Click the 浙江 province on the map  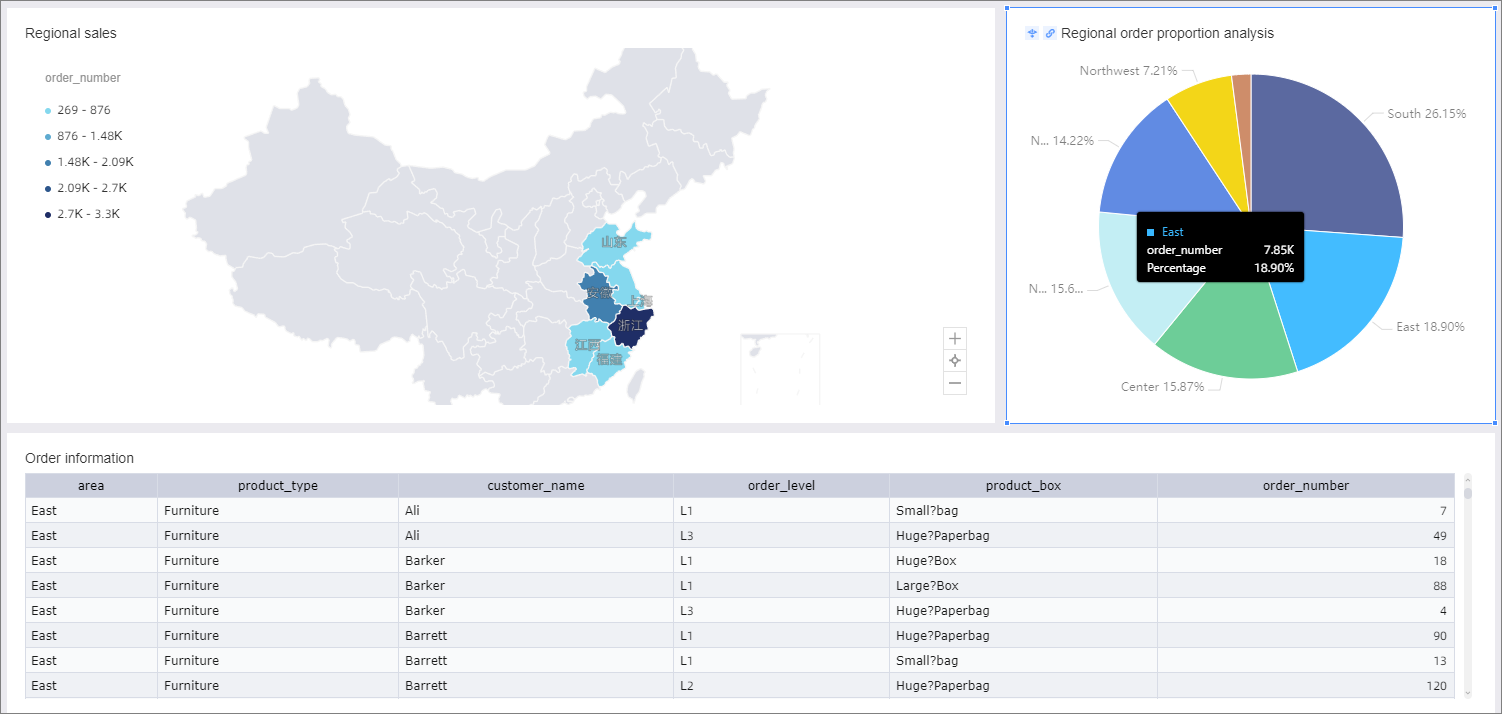[x=630, y=326]
